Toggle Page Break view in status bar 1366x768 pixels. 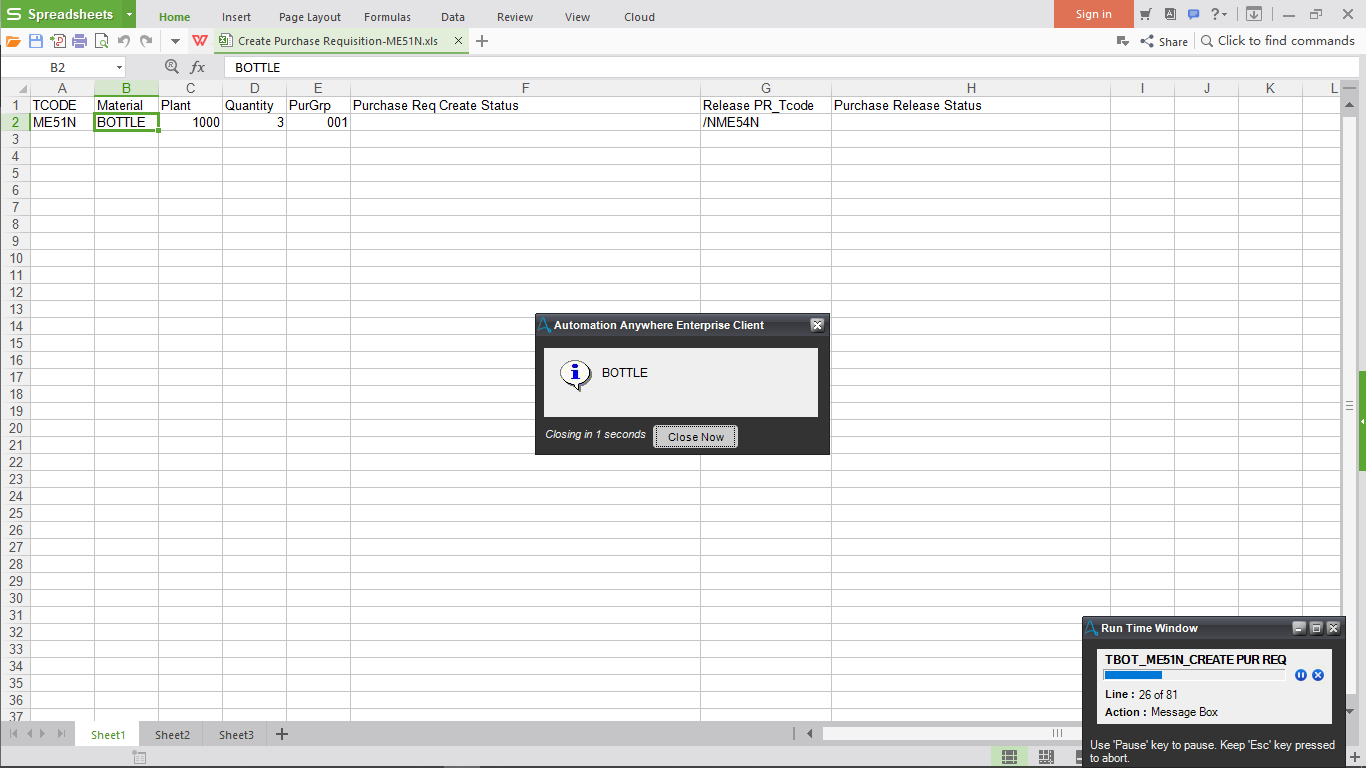pyautogui.click(x=1046, y=756)
